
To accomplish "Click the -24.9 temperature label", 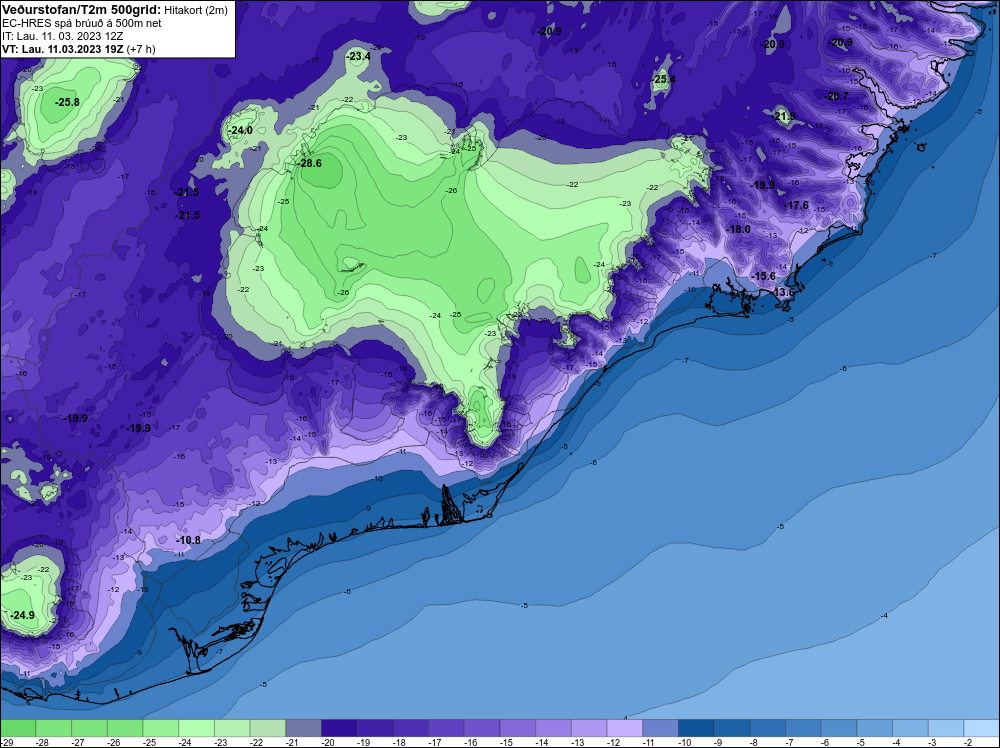I will tap(22, 615).
